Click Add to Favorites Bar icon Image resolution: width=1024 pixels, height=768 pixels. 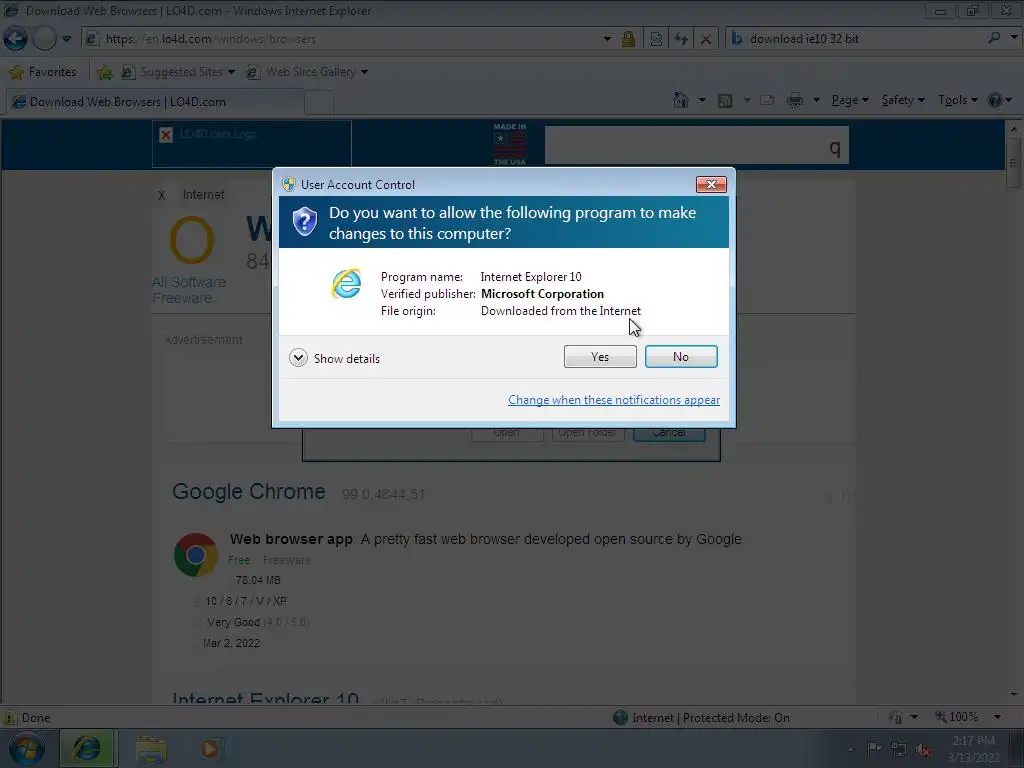[104, 72]
